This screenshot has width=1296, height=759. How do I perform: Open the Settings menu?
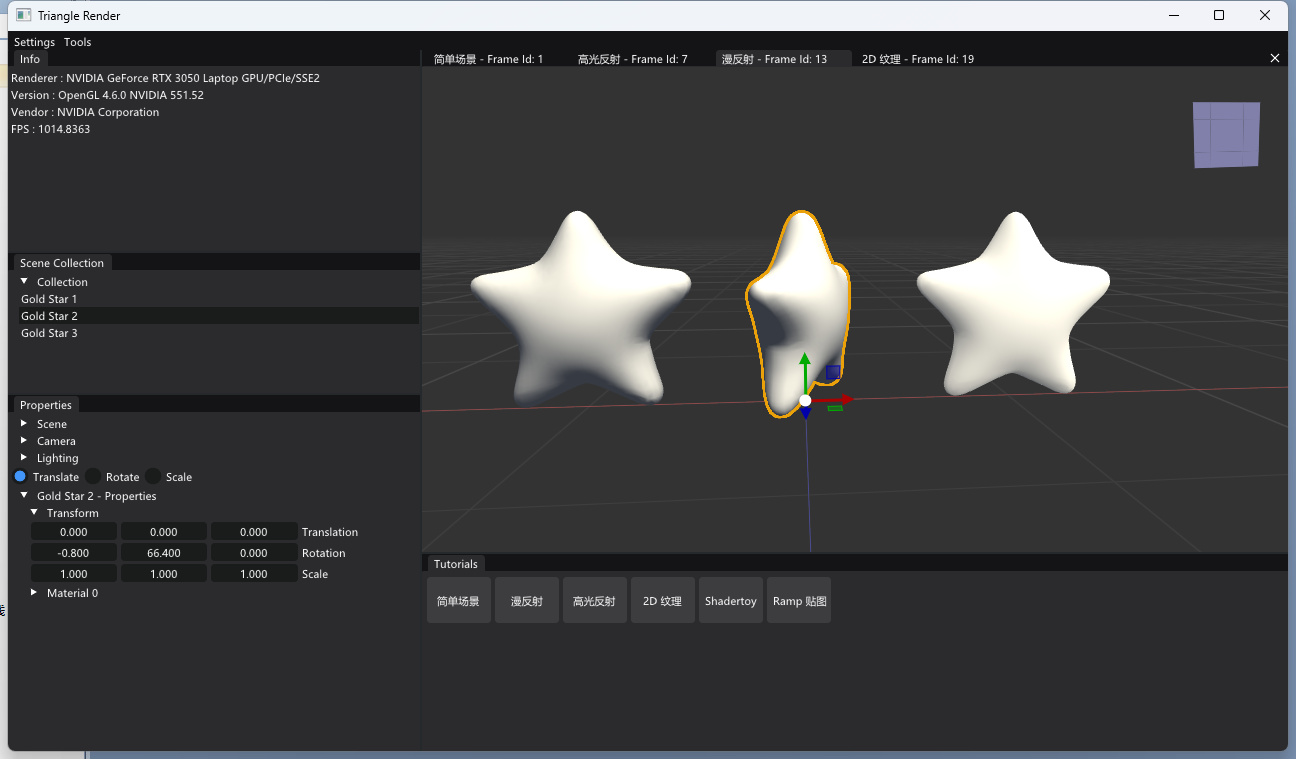(x=34, y=42)
